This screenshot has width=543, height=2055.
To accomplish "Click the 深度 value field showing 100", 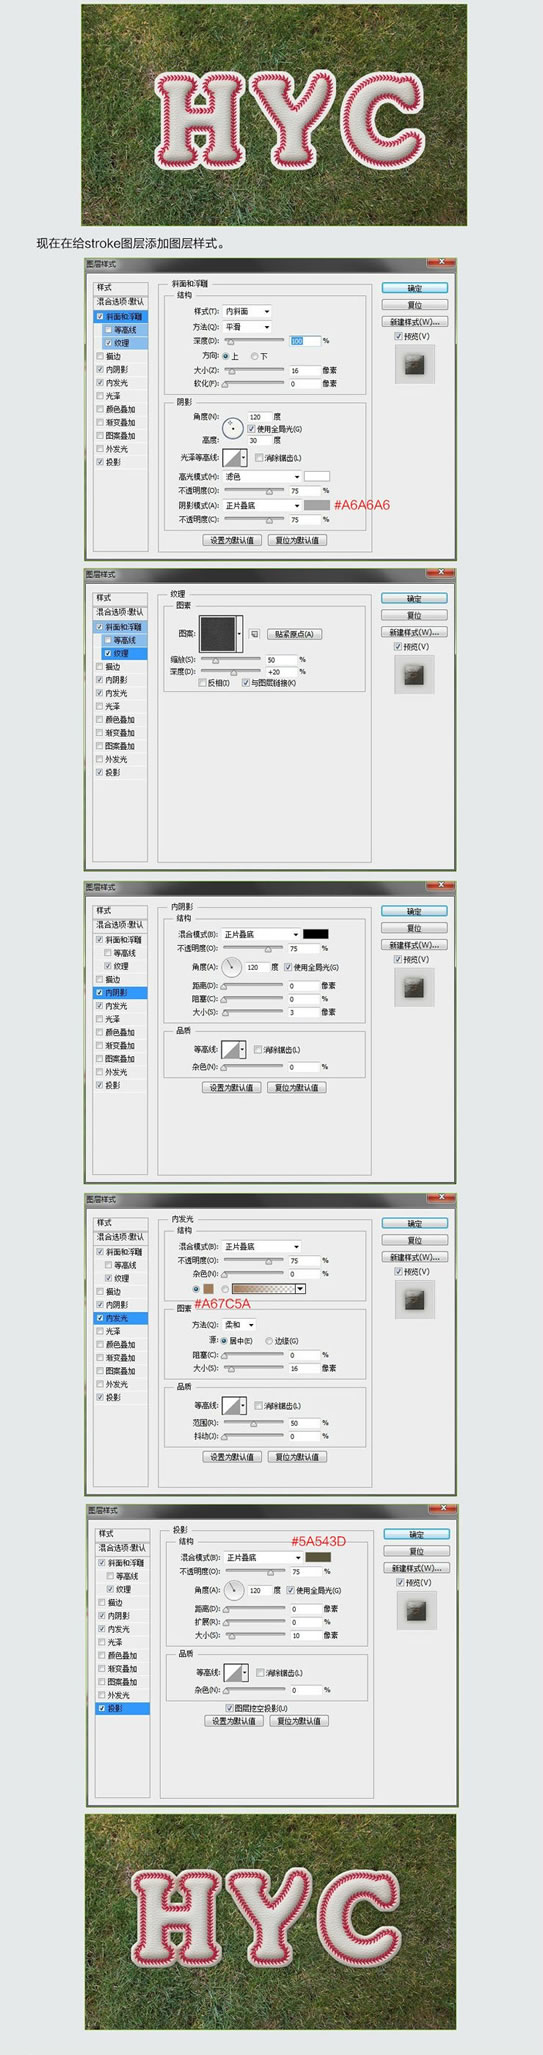I will point(304,341).
